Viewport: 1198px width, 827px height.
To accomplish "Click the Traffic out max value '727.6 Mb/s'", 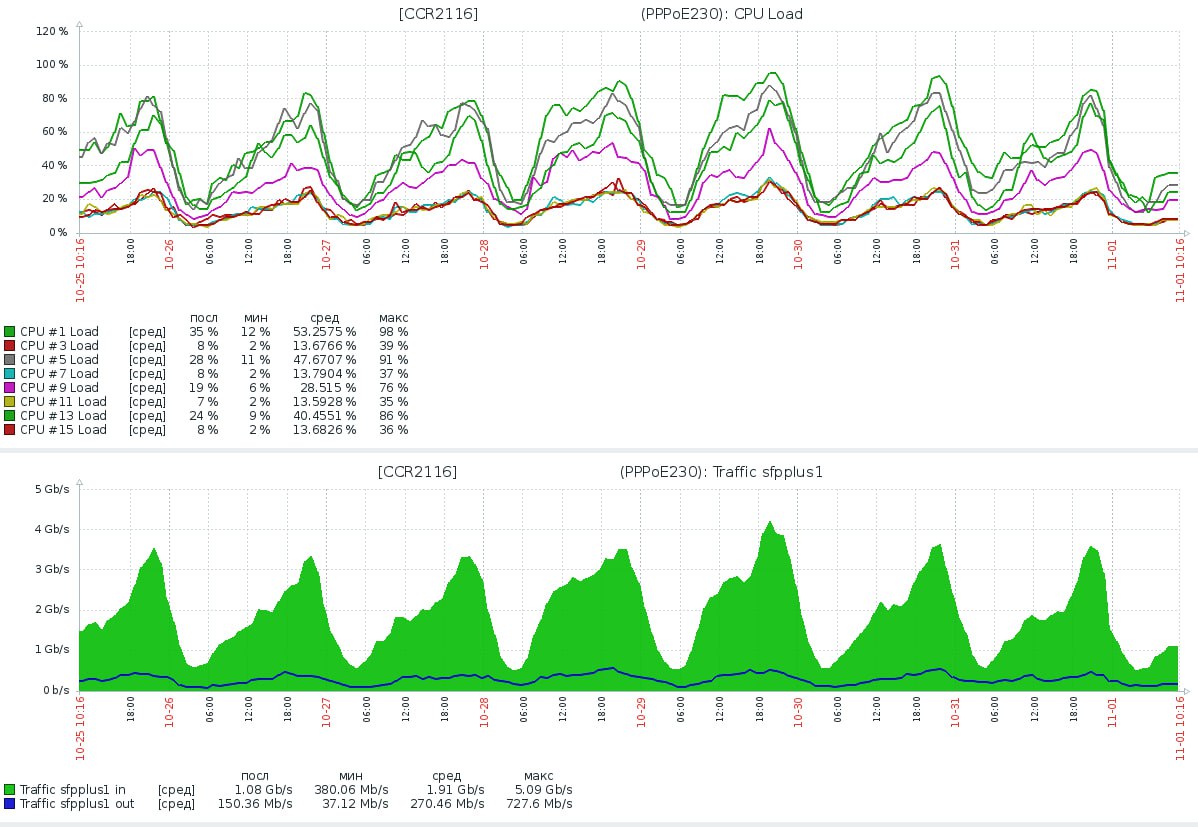I will tap(539, 803).
